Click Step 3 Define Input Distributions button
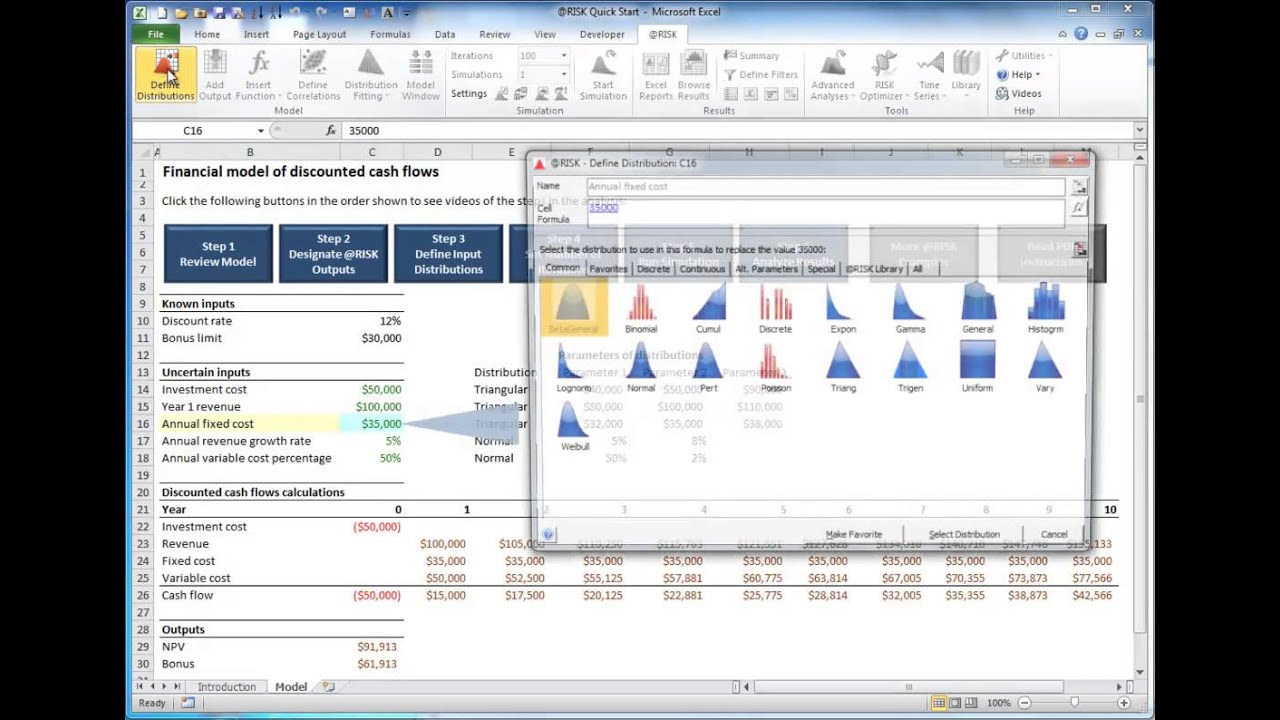Screen dimensions: 1280x720 (448, 254)
